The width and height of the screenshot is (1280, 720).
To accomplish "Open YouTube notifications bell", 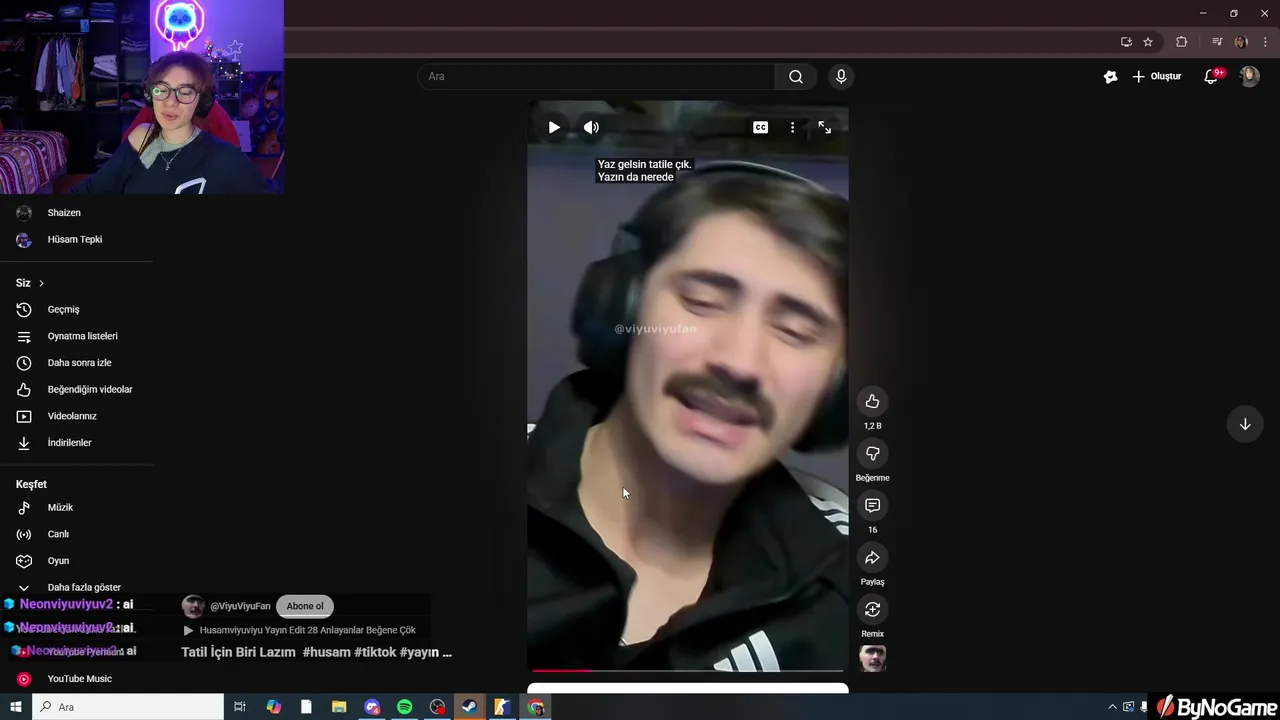I will click(x=1211, y=76).
